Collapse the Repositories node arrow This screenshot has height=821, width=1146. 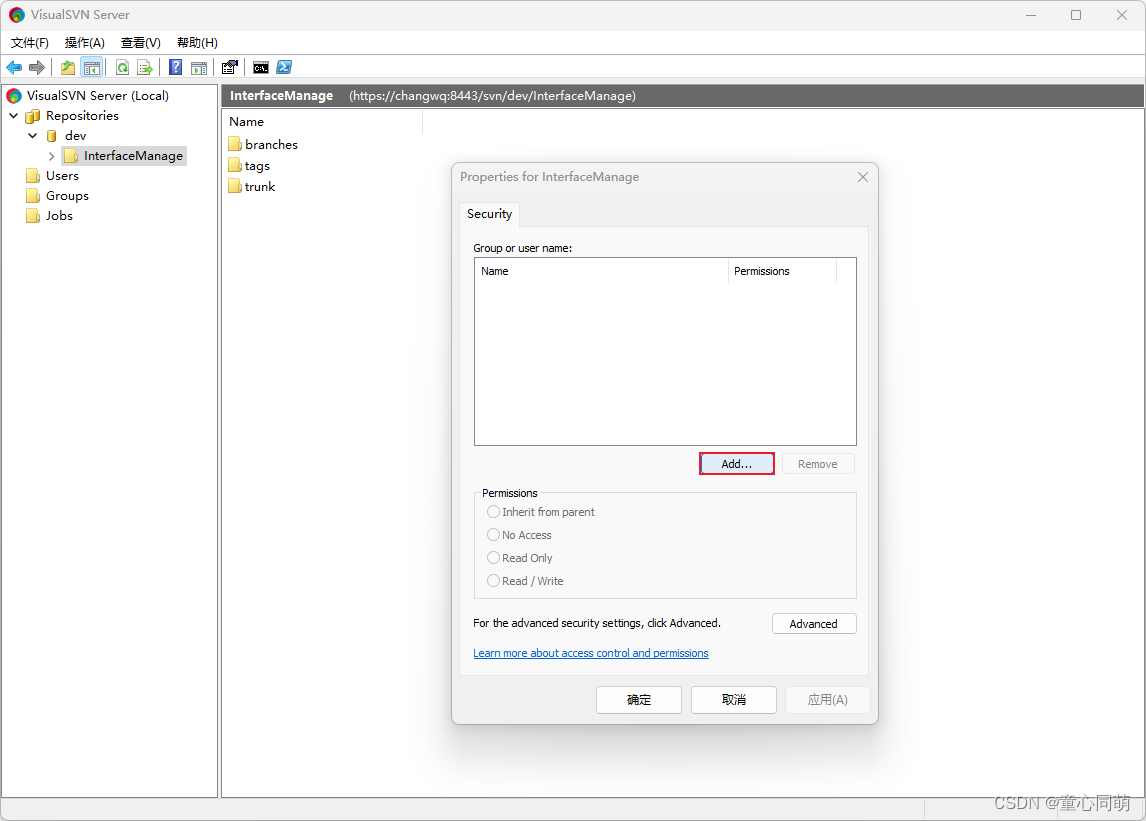[14, 116]
